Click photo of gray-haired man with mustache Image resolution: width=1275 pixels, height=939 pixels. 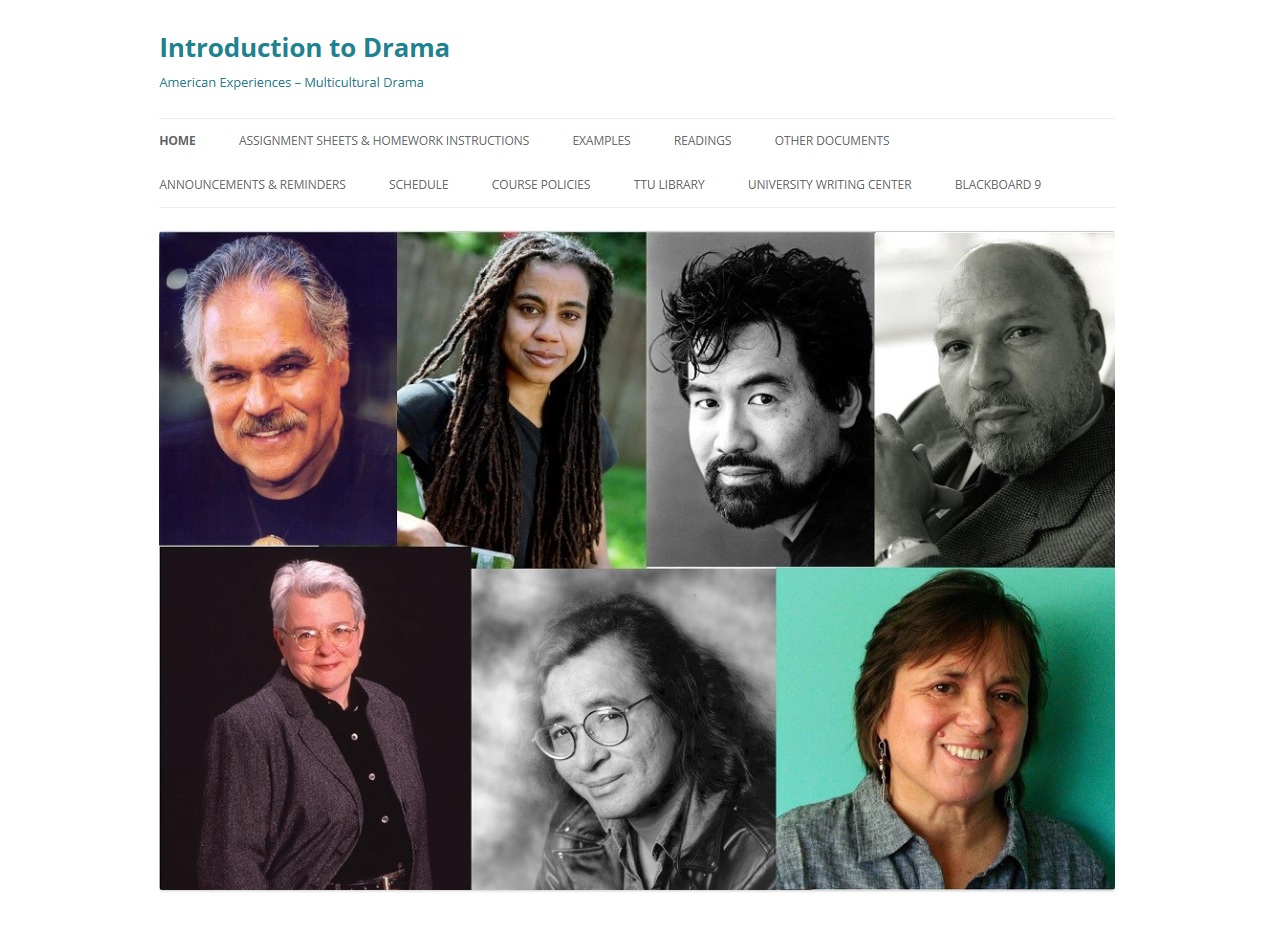pyautogui.click(x=278, y=389)
